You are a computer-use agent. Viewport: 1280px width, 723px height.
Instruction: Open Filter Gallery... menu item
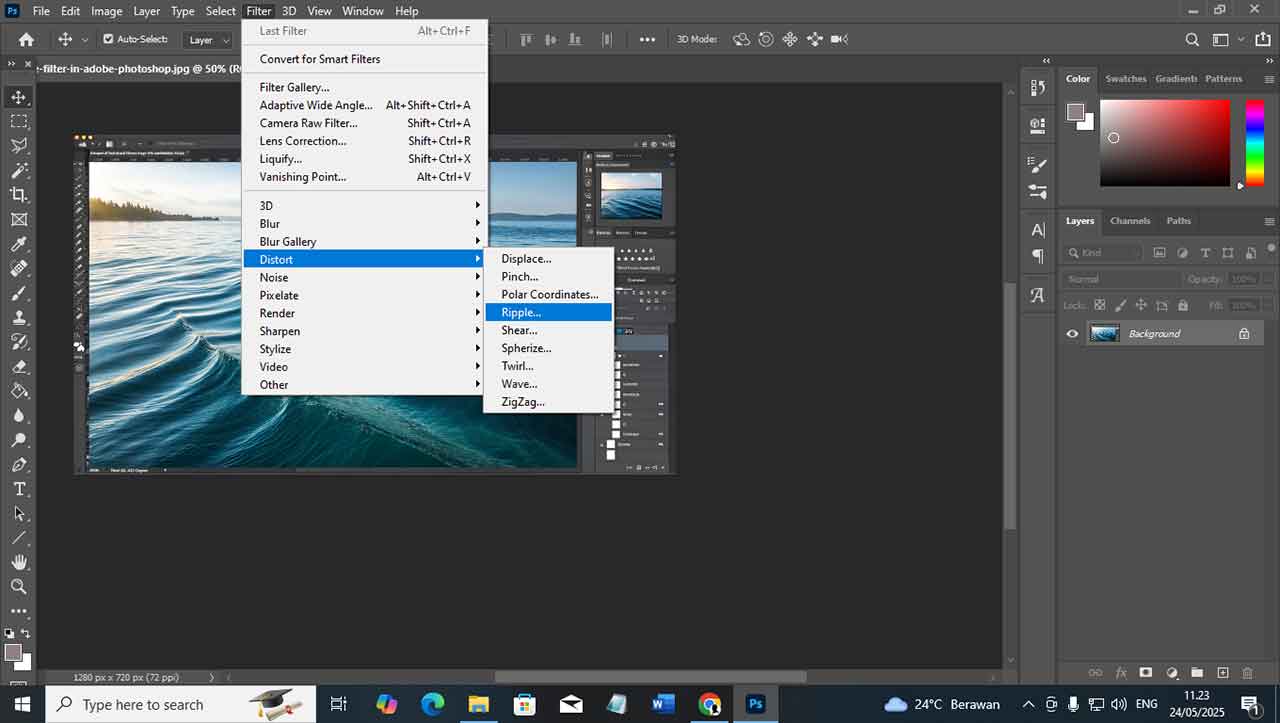click(364, 88)
